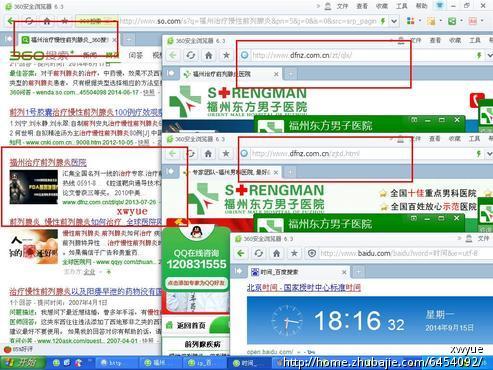Image resolution: width=493 pixels, height=370 pixels.
Task: Open 工具 menu in the topmost so.com window
Action: [401, 6]
